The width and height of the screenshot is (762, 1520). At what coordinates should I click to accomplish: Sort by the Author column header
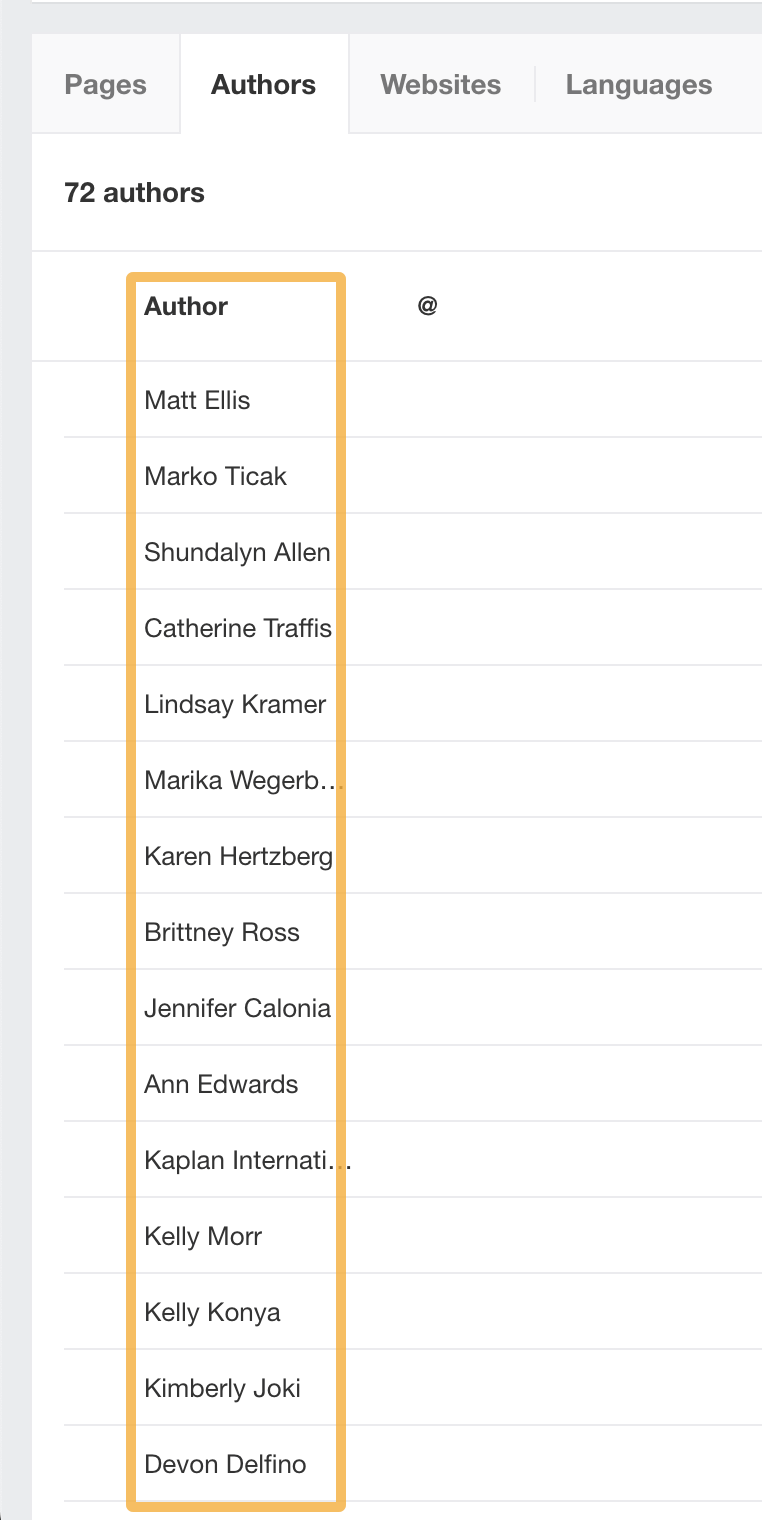pos(185,306)
